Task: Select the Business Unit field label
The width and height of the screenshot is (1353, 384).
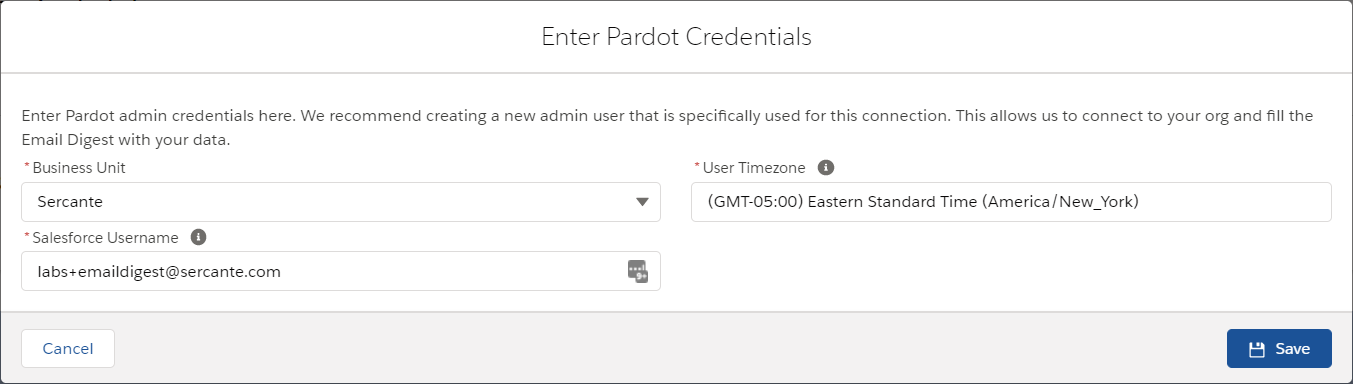Action: (x=79, y=168)
